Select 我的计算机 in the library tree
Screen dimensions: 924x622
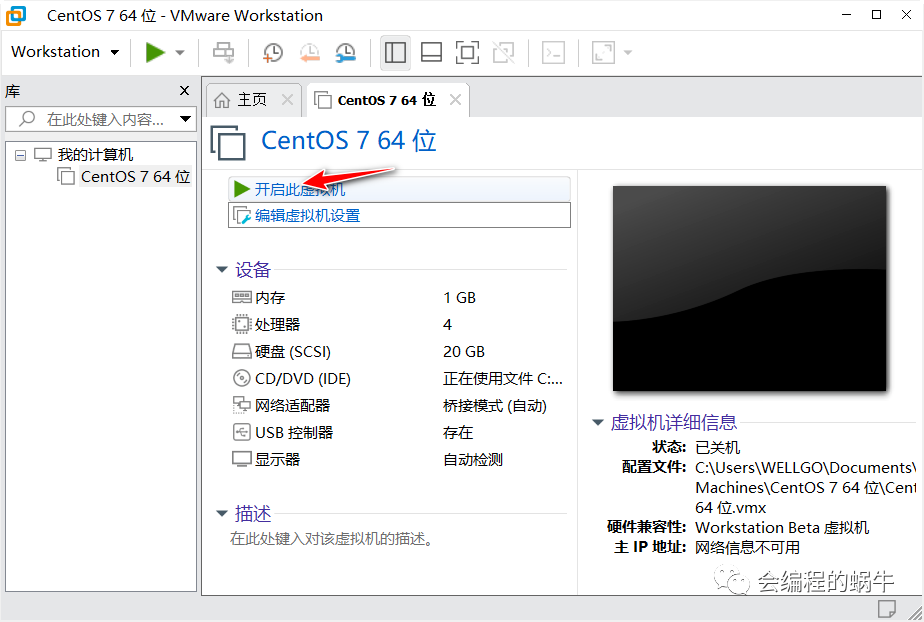(x=95, y=155)
